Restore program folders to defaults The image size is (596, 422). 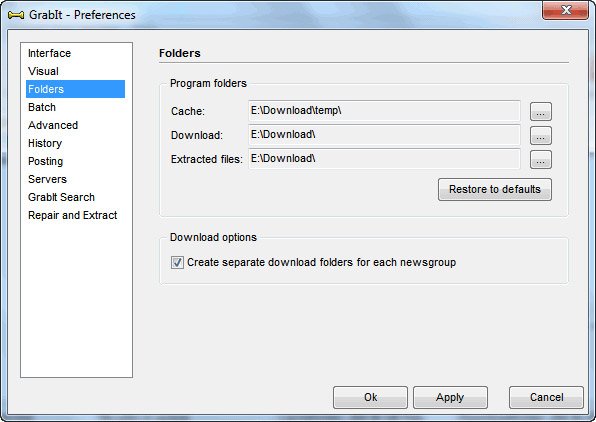point(495,189)
